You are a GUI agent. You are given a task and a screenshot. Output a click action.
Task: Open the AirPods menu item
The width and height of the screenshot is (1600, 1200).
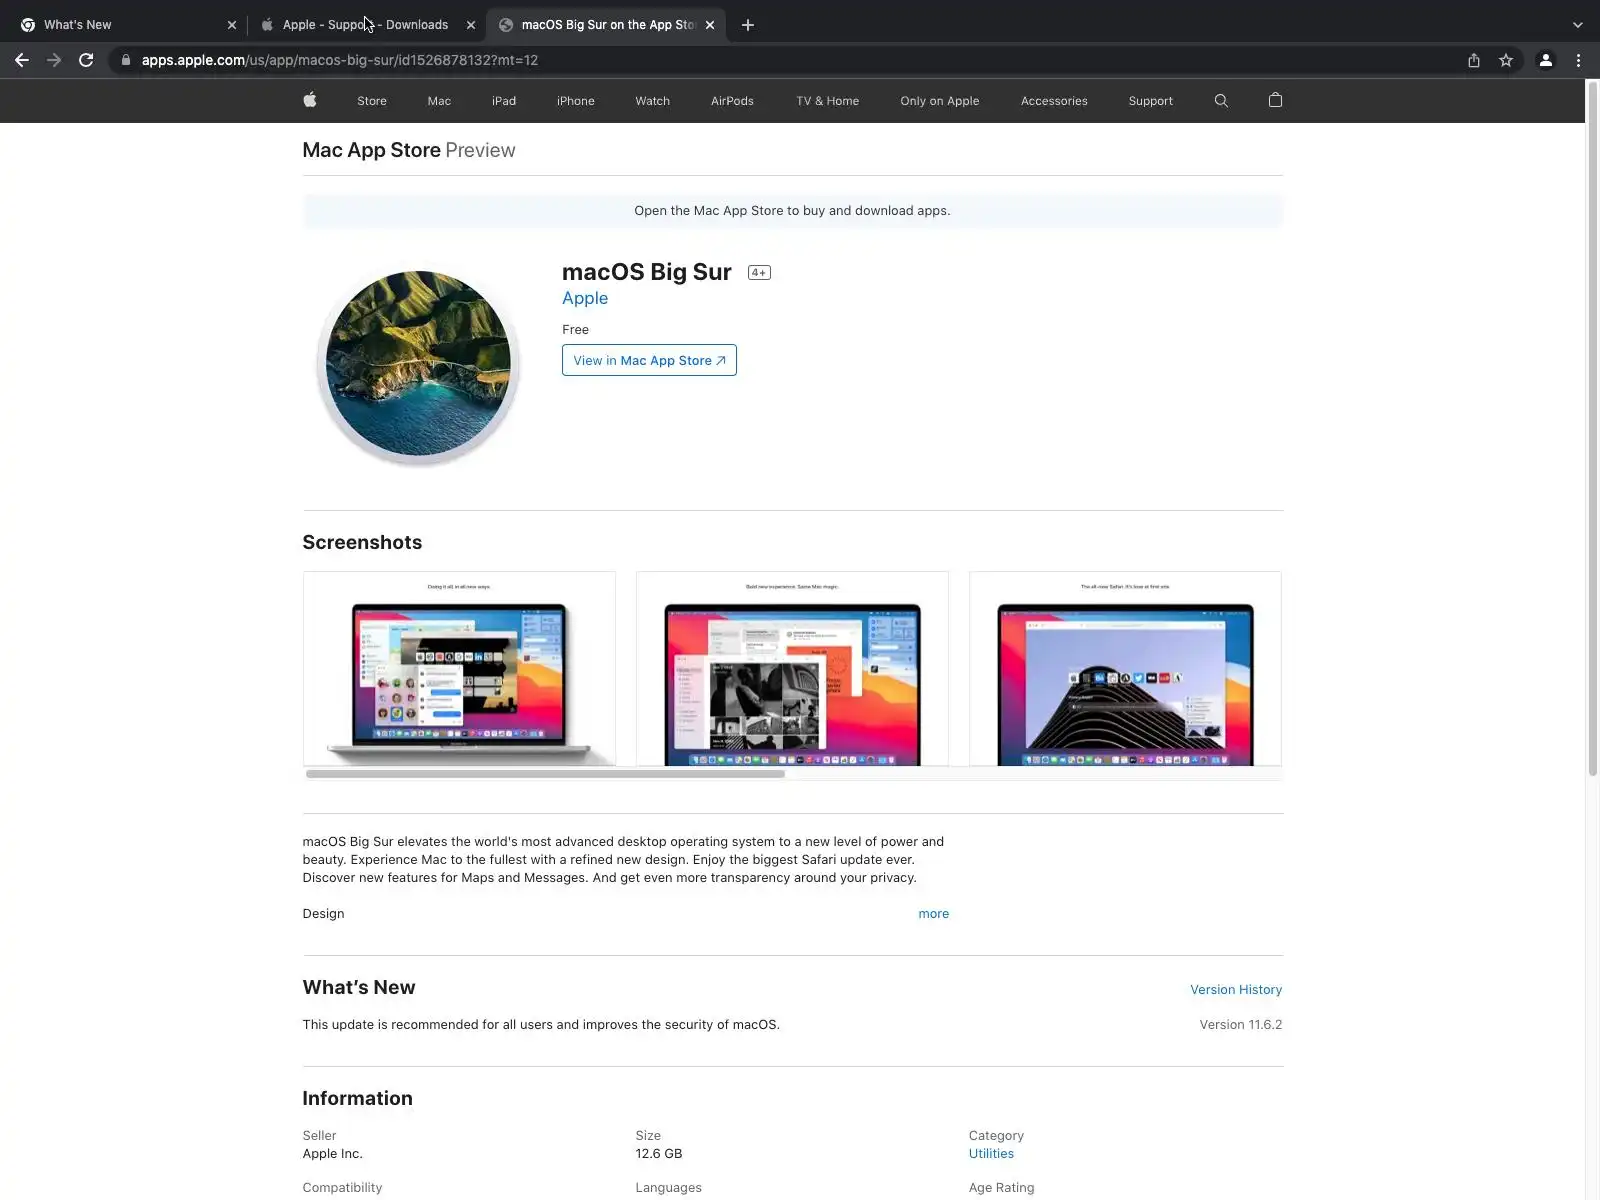[x=732, y=101]
